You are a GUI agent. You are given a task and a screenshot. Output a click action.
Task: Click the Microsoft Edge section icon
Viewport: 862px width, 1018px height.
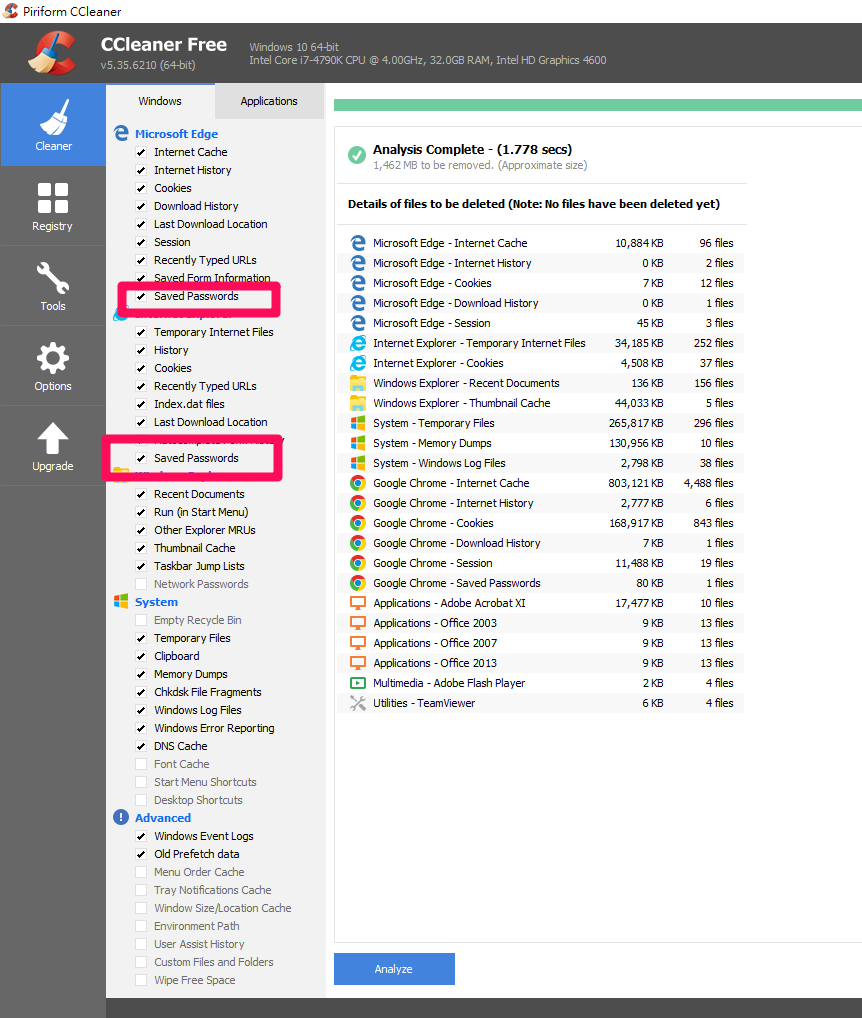coord(121,133)
